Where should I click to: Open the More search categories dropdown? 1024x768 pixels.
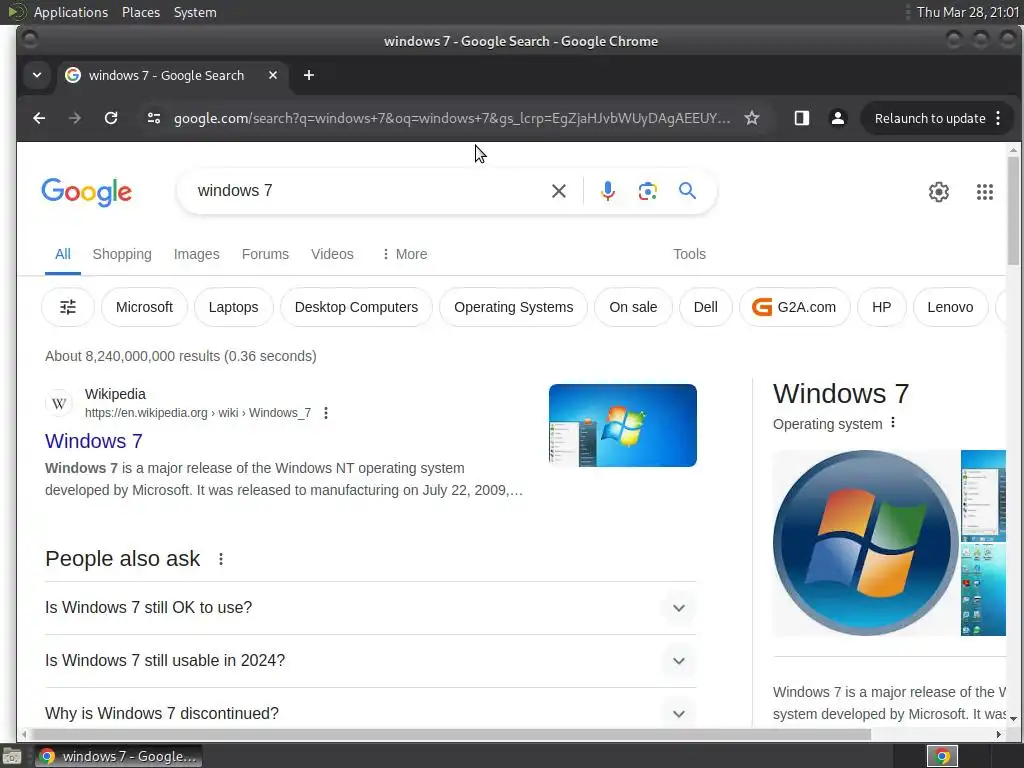[404, 254]
